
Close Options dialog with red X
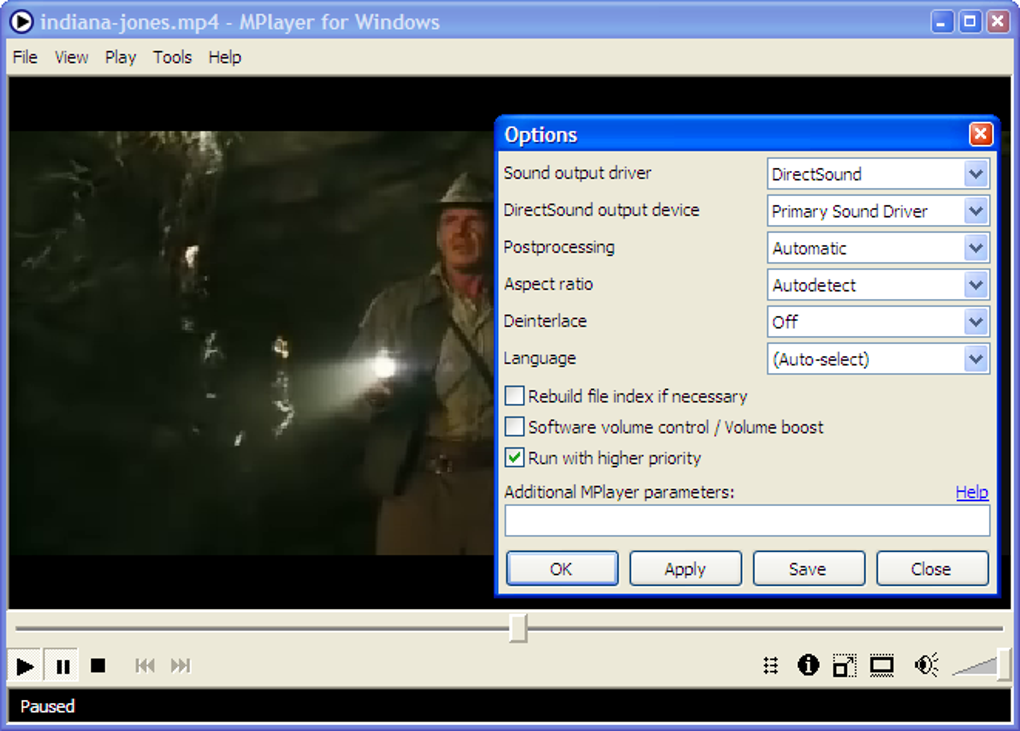point(980,135)
